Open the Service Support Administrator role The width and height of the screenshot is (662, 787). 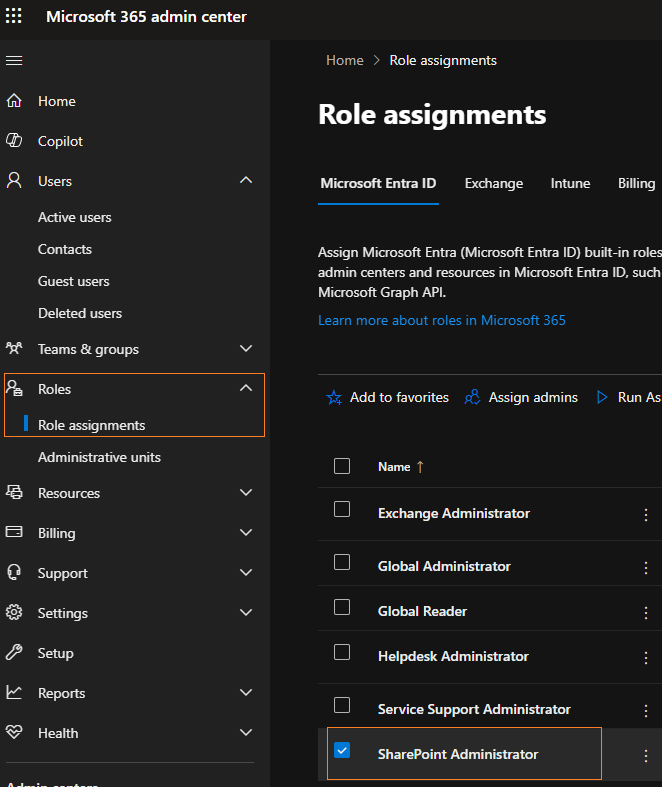click(x=474, y=709)
